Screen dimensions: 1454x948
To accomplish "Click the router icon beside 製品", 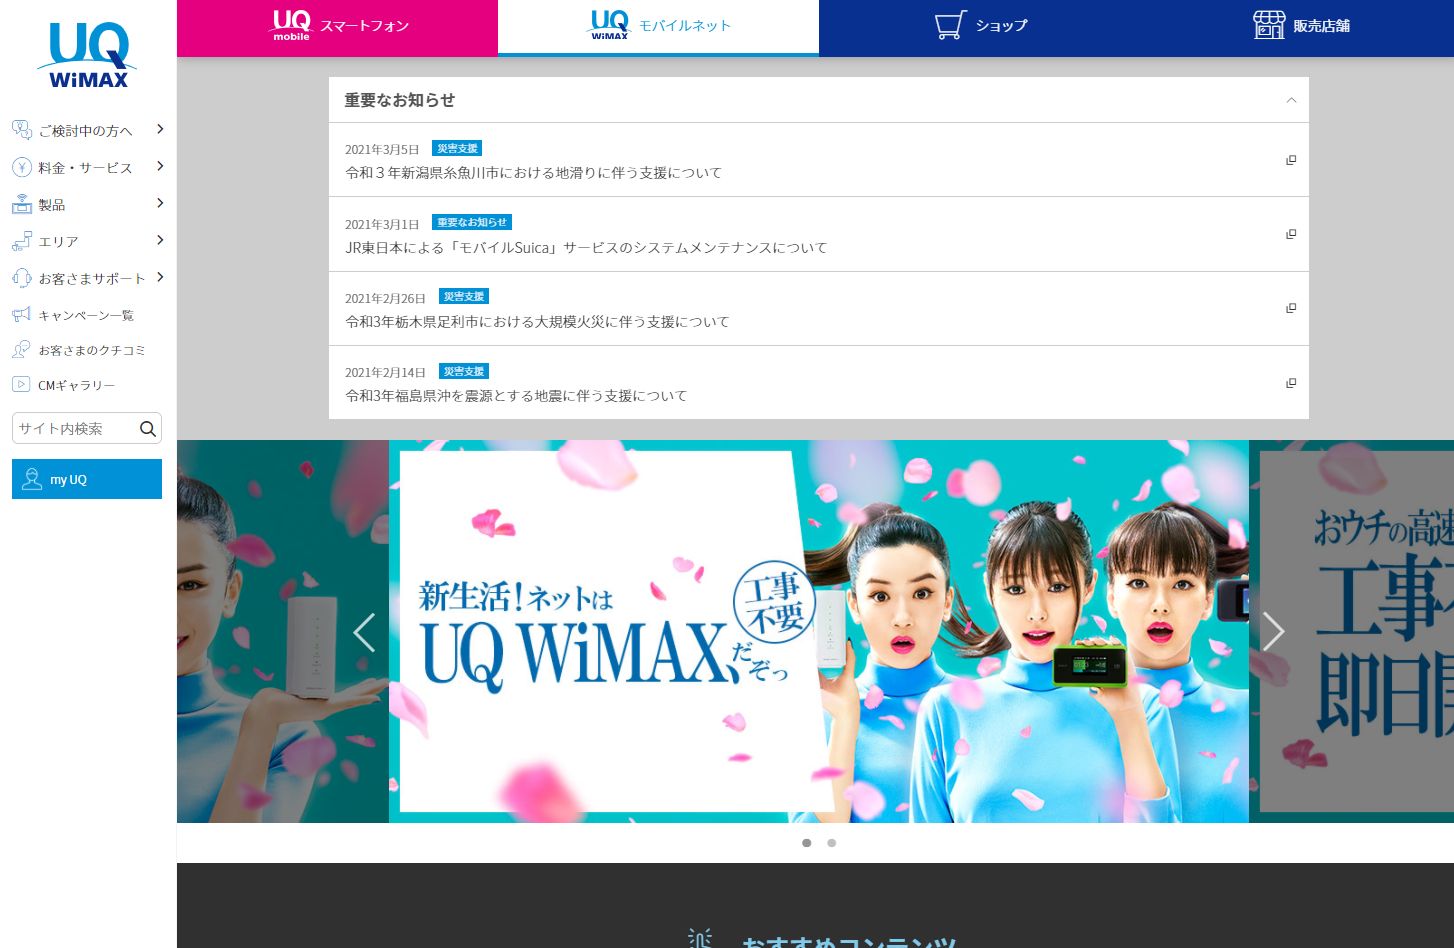I will tap(22, 204).
